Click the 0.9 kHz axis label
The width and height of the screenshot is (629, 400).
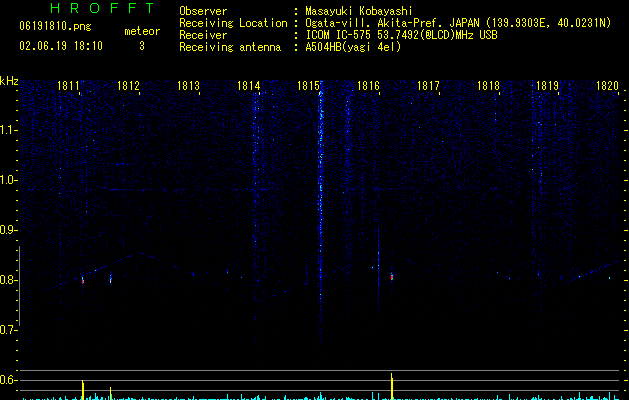(9, 230)
